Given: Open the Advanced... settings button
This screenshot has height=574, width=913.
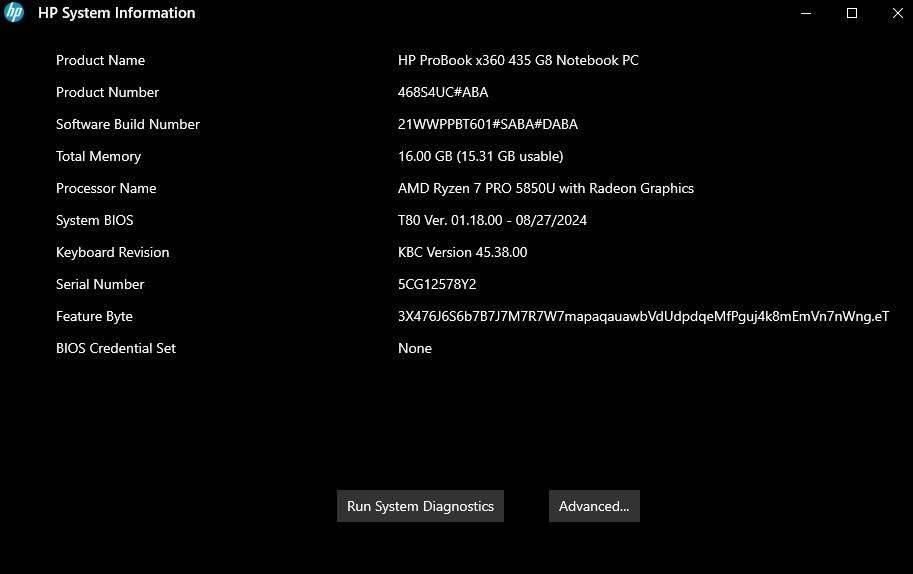Looking at the screenshot, I should click(x=594, y=506).
